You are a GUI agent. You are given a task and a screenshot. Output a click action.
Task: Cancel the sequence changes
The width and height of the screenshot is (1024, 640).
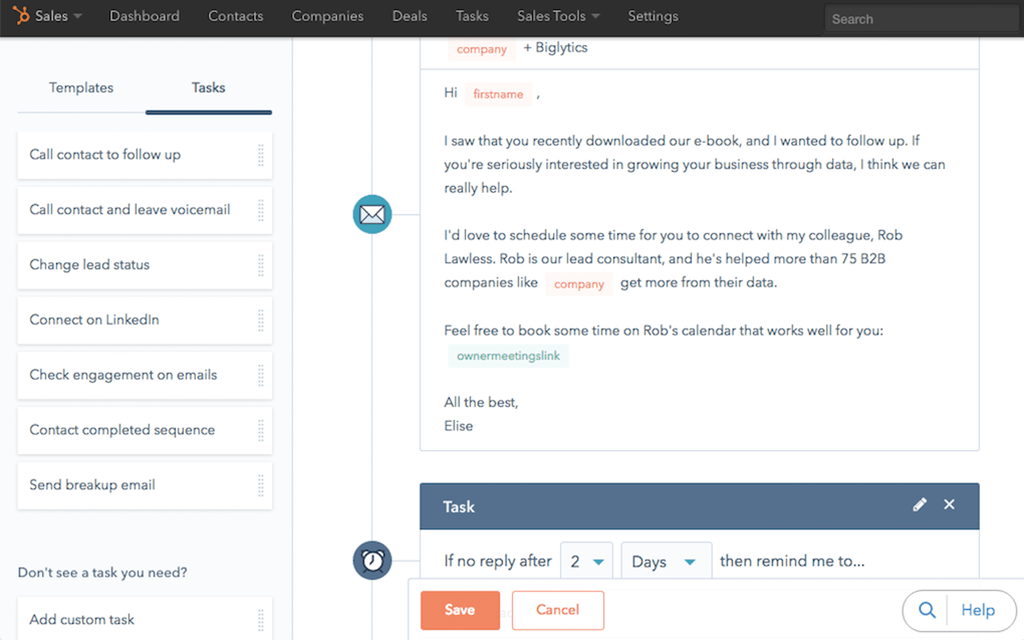(x=558, y=610)
